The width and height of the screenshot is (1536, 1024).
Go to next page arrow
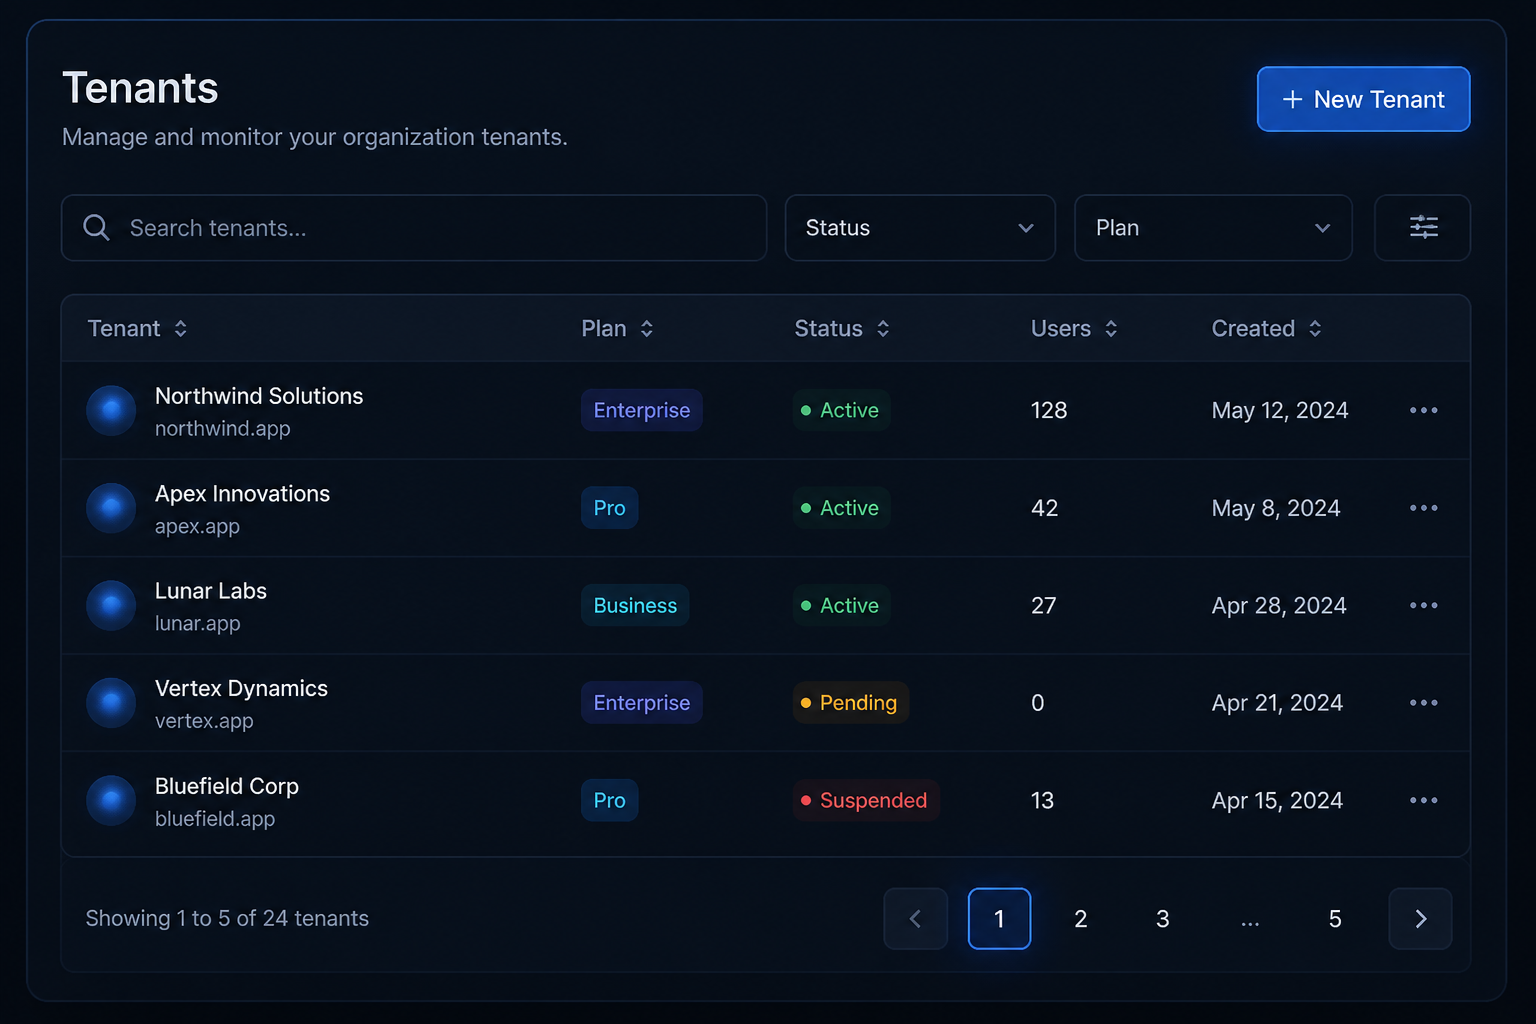[x=1420, y=918]
